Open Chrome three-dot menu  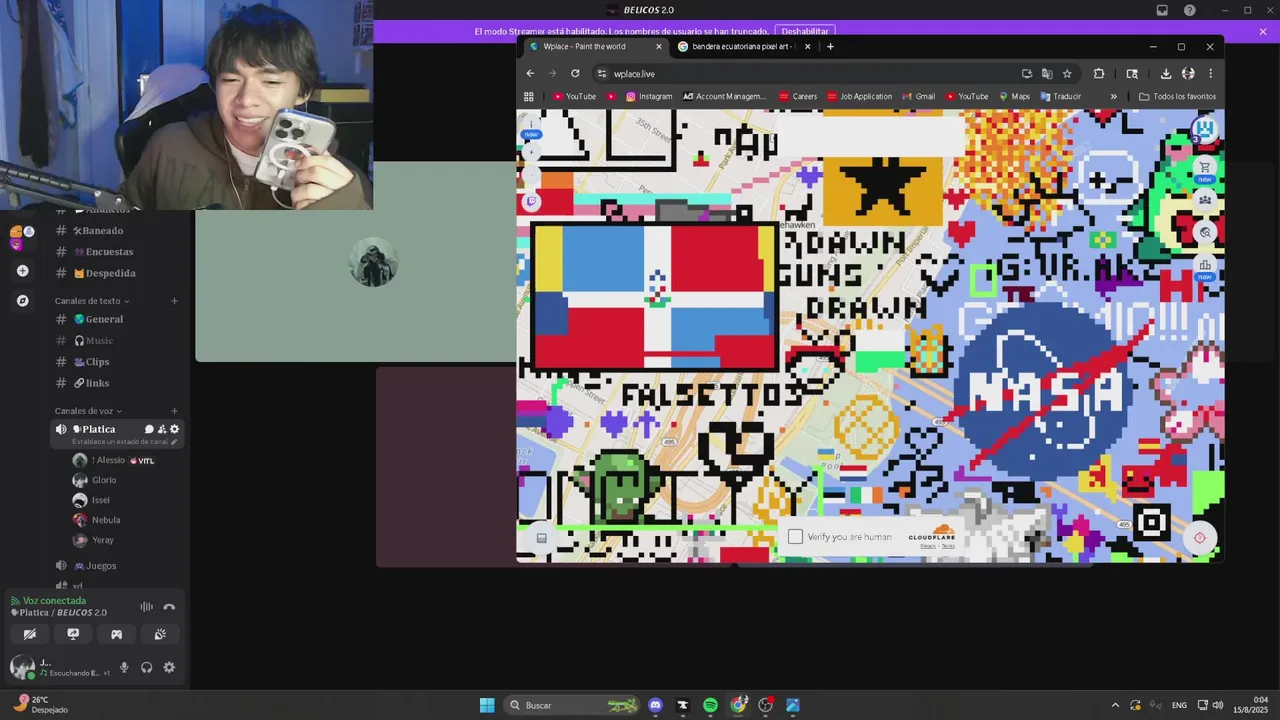pyautogui.click(x=1210, y=73)
